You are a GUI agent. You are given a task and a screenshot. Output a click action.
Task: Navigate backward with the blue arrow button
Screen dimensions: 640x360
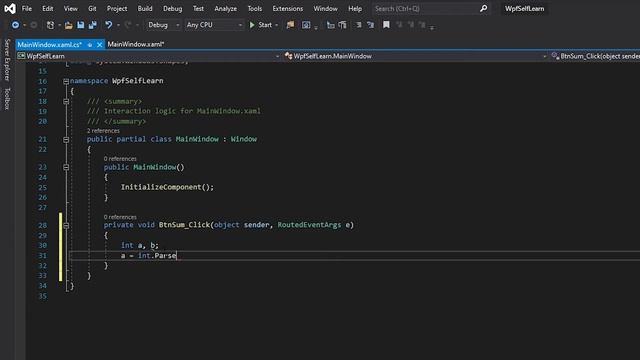click(15, 25)
